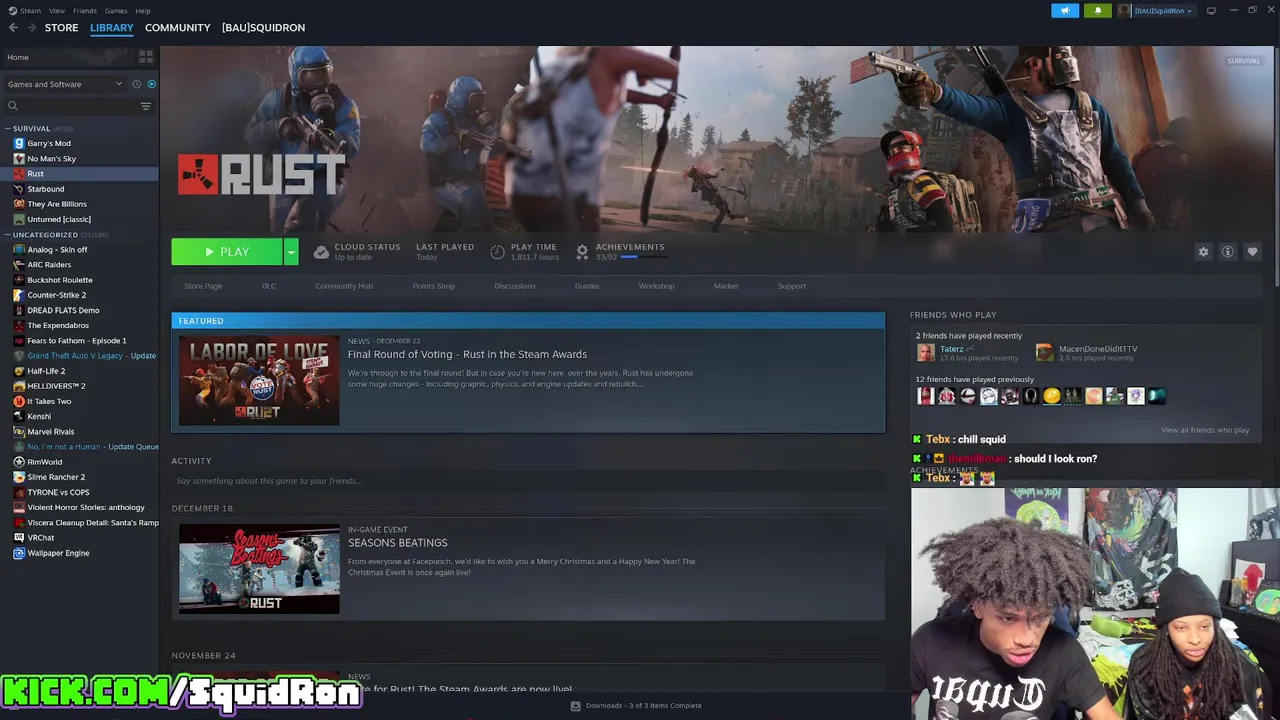Toggle sort by recent activity clock
Viewport: 1280px width, 720px height.
(136, 84)
